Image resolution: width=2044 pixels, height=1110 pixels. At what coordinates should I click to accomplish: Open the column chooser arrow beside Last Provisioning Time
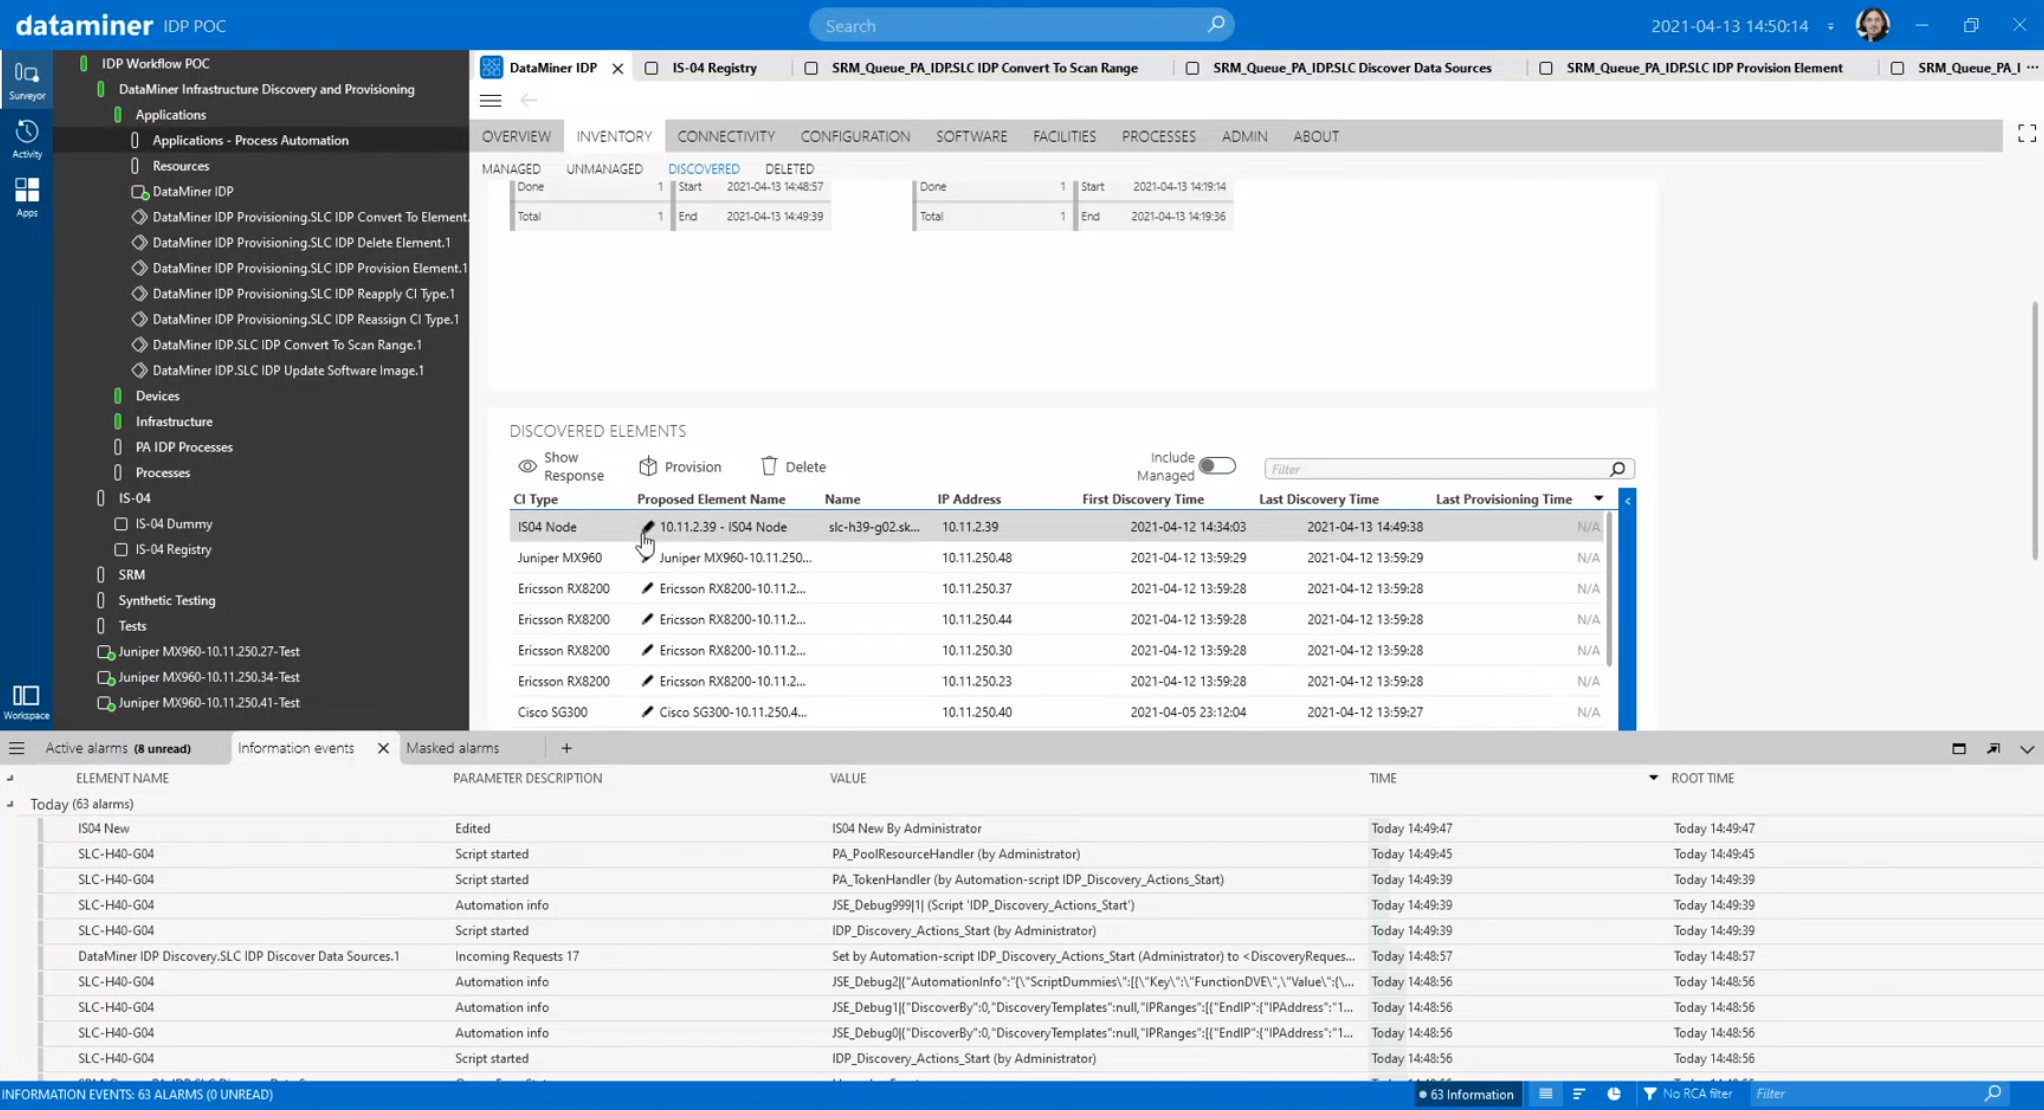[1598, 499]
